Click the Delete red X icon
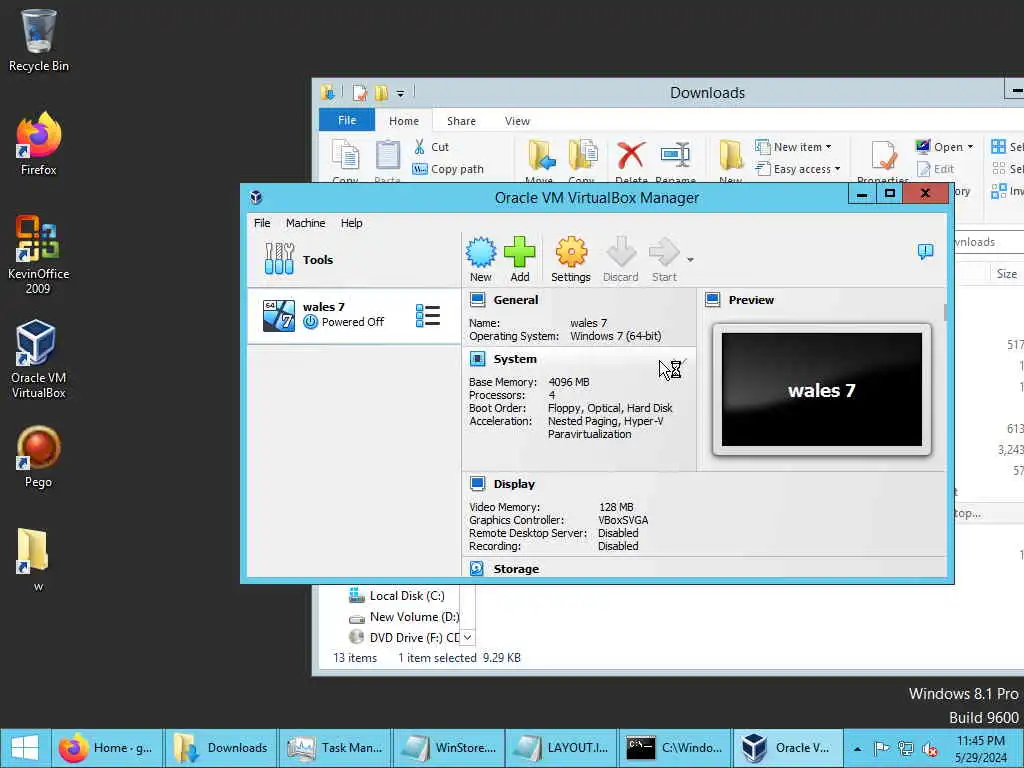The image size is (1024, 768). (x=630, y=155)
